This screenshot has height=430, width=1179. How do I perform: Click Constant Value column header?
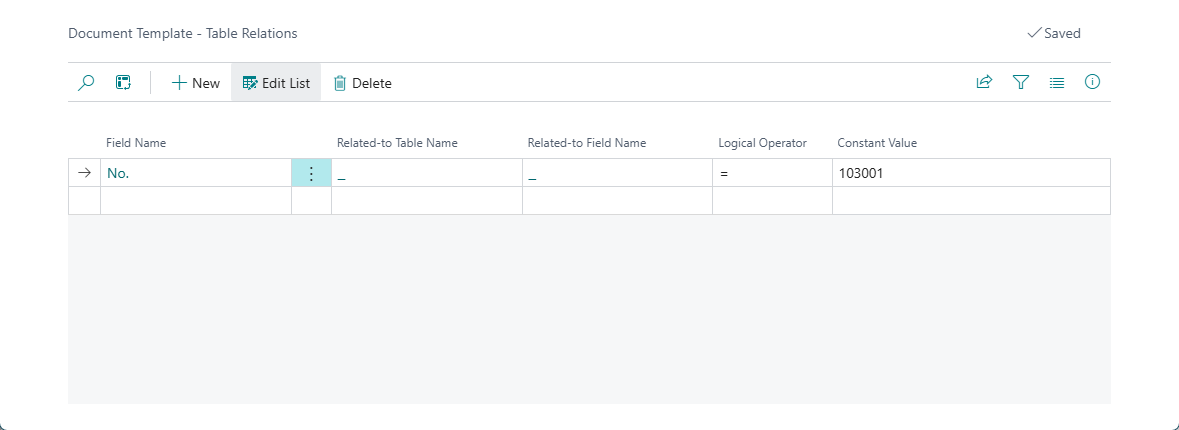point(877,143)
